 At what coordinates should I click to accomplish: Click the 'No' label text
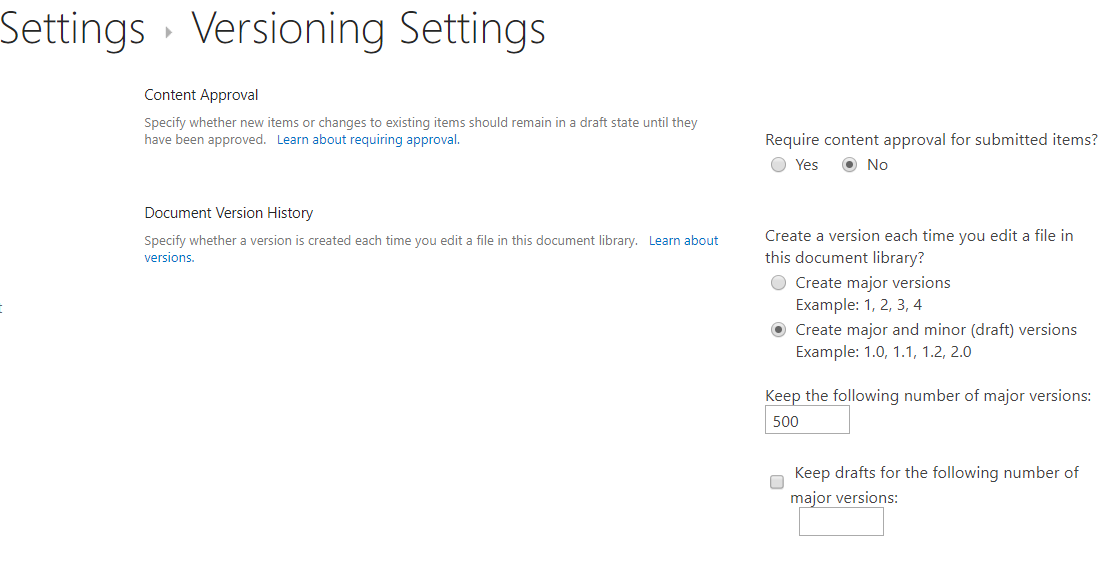click(877, 165)
